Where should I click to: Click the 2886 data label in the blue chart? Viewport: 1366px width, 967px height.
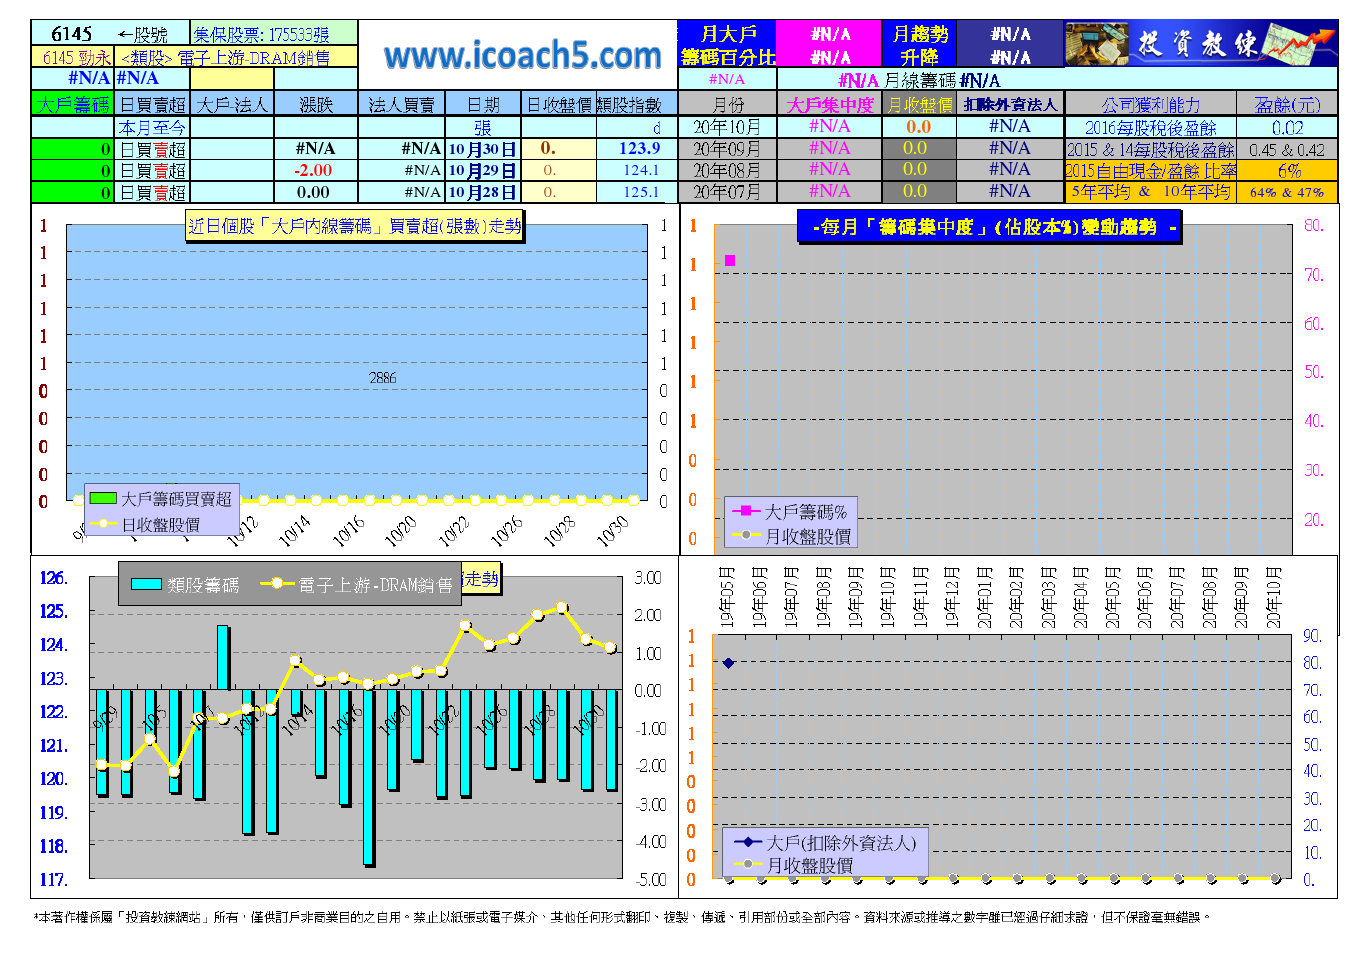point(382,378)
